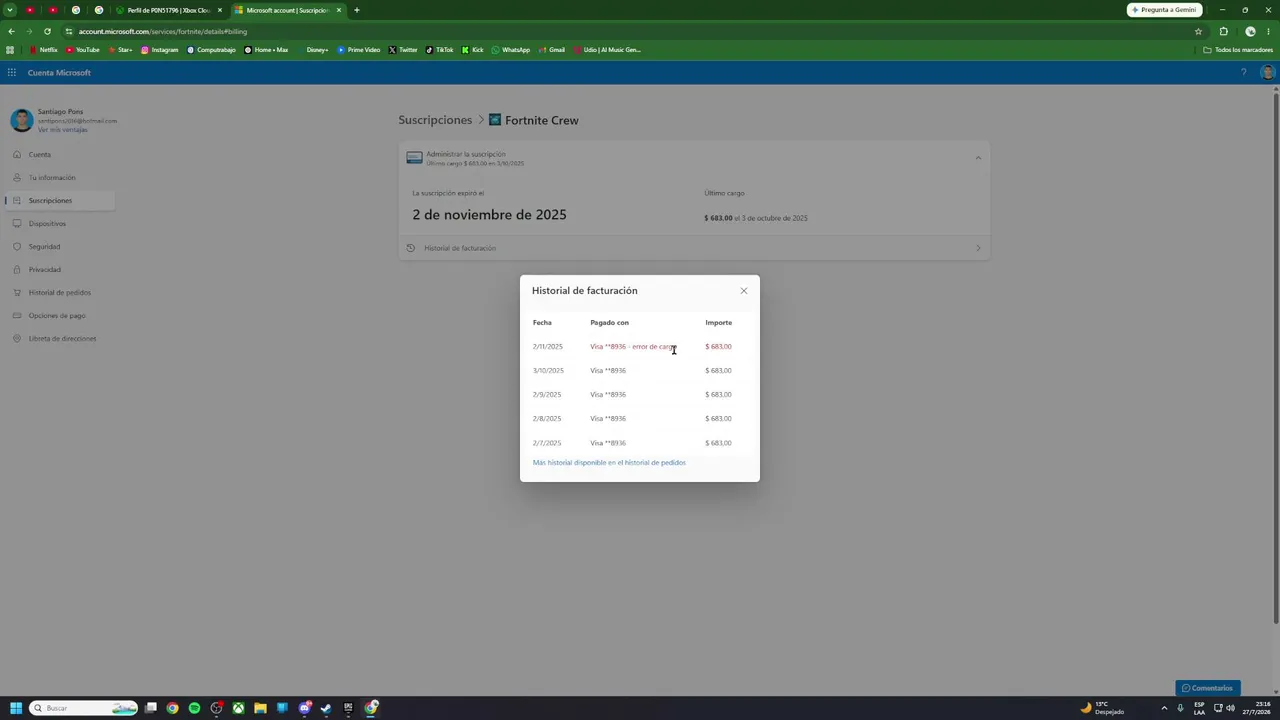Viewport: 1280px width, 720px height.
Task: Bookmark this page with the star icon
Action: click(1198, 31)
